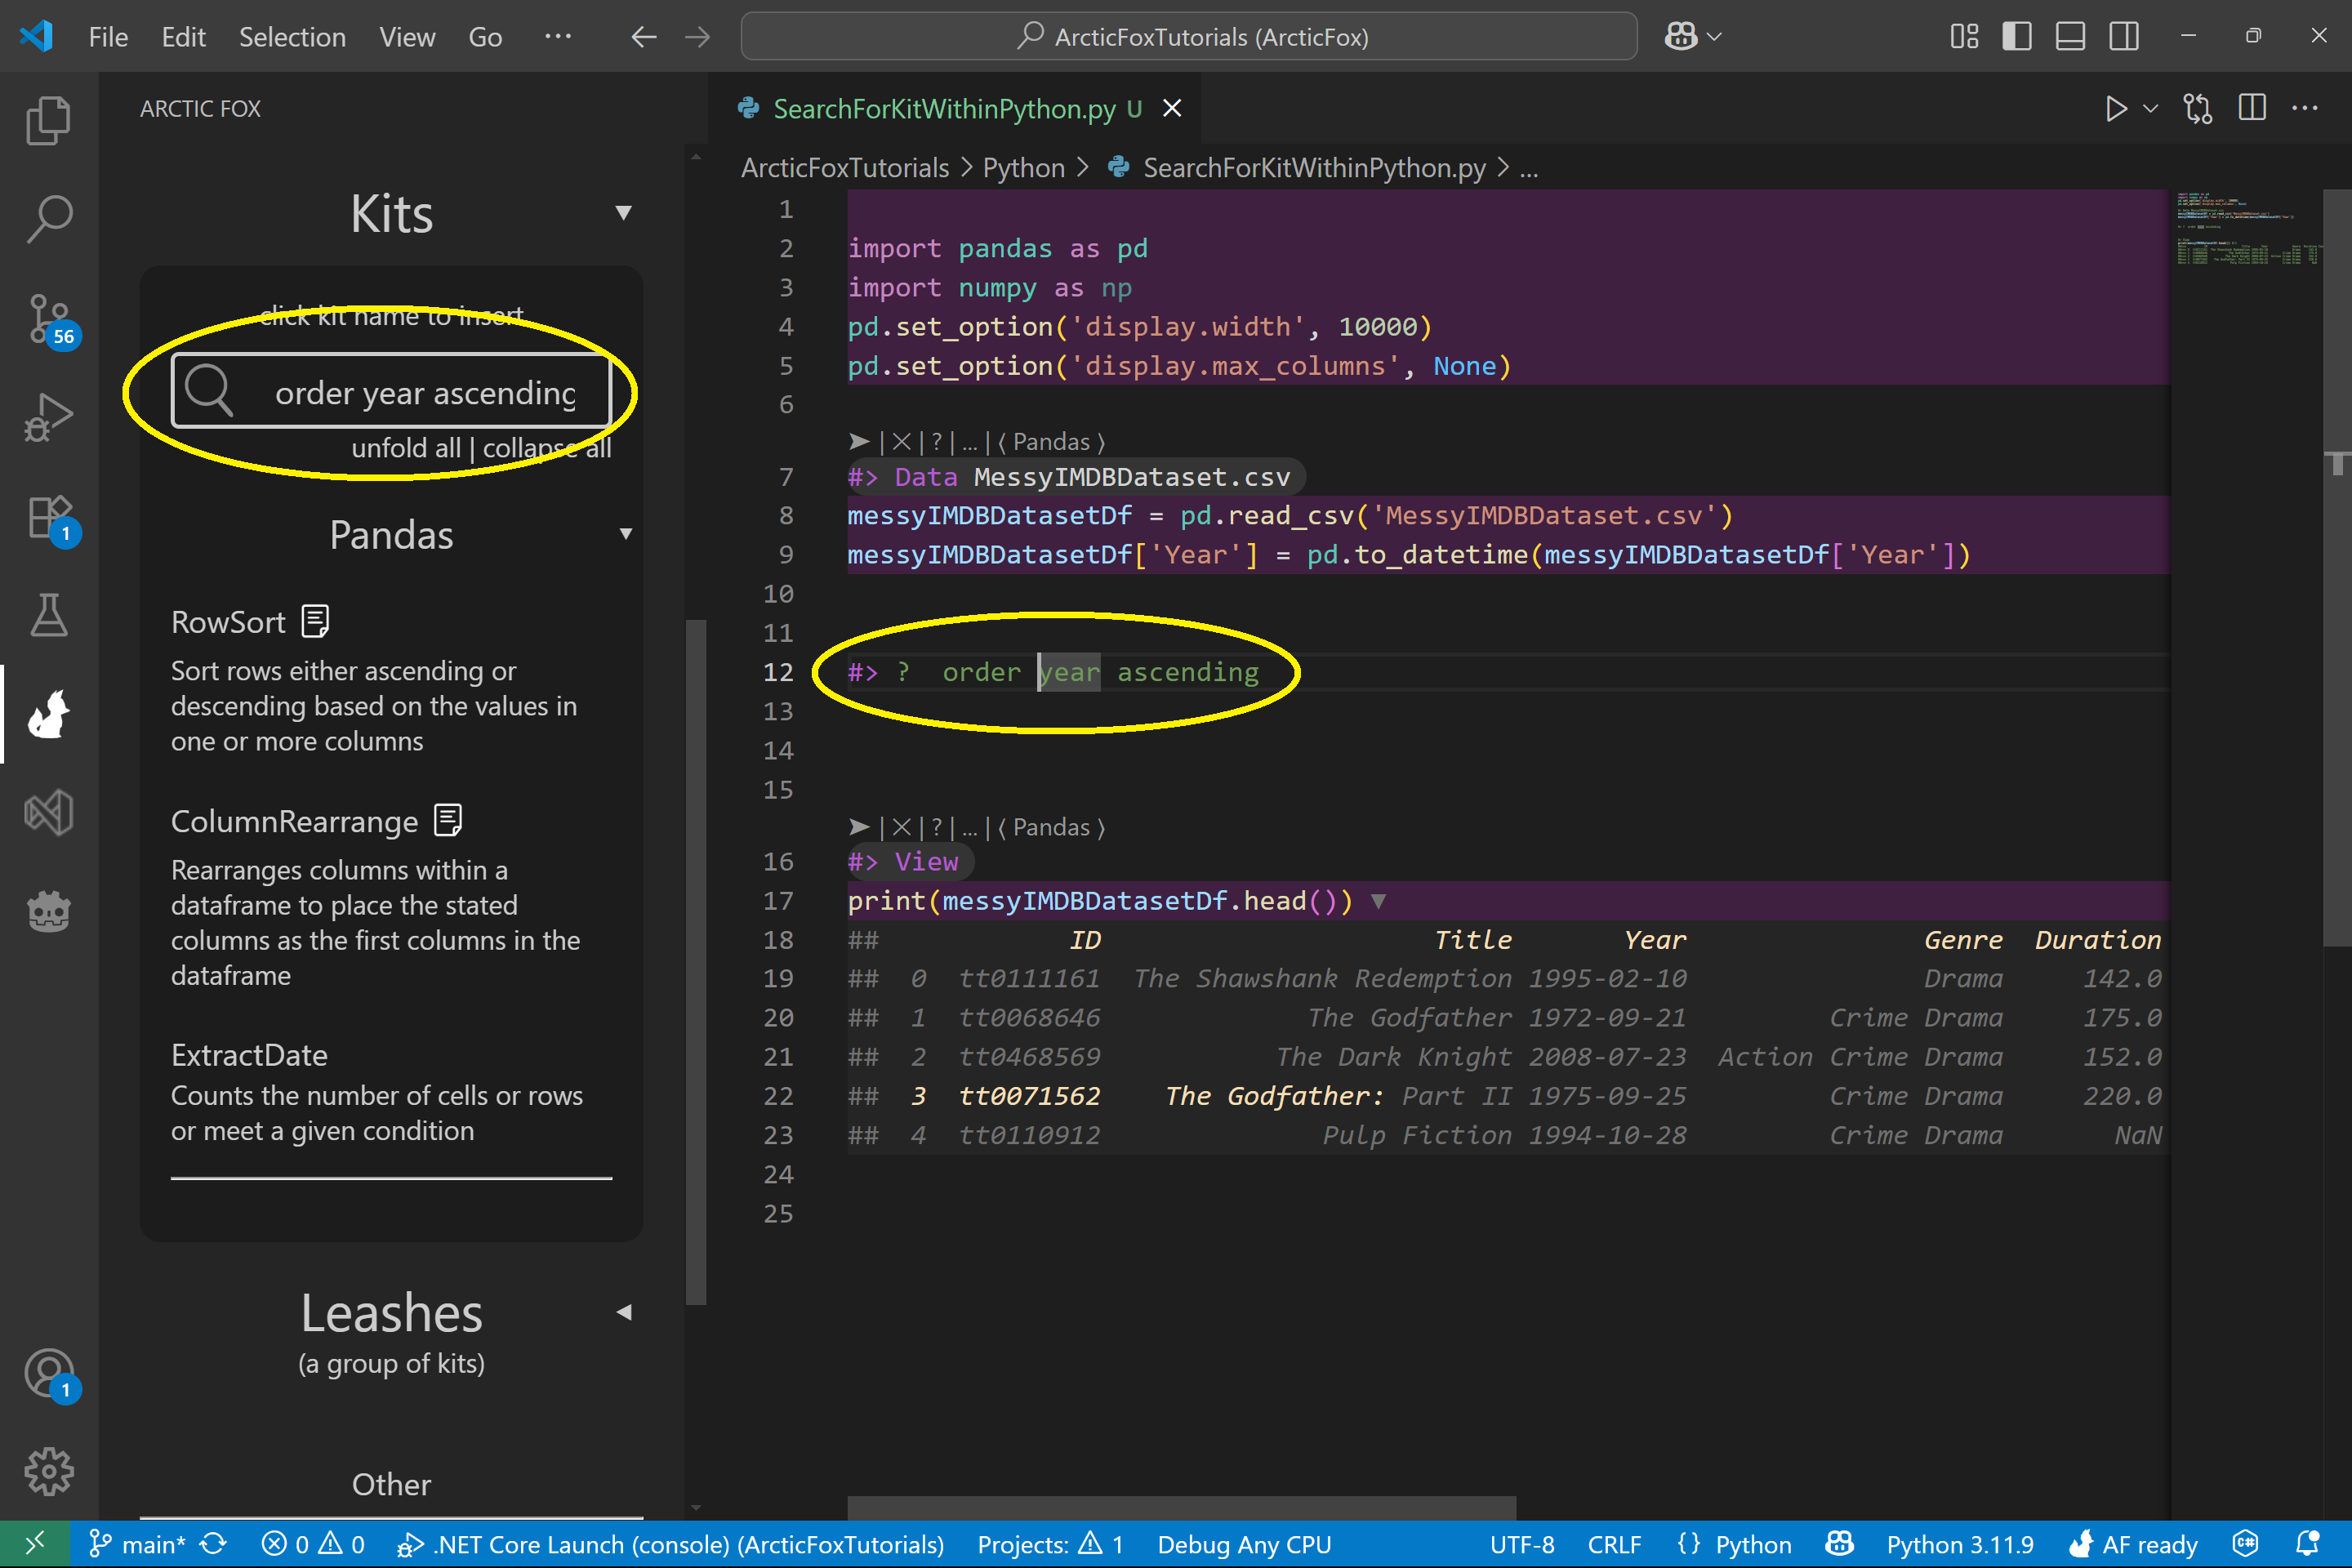Image resolution: width=2352 pixels, height=1568 pixels.
Task: Click collapse all link
Action: click(546, 448)
